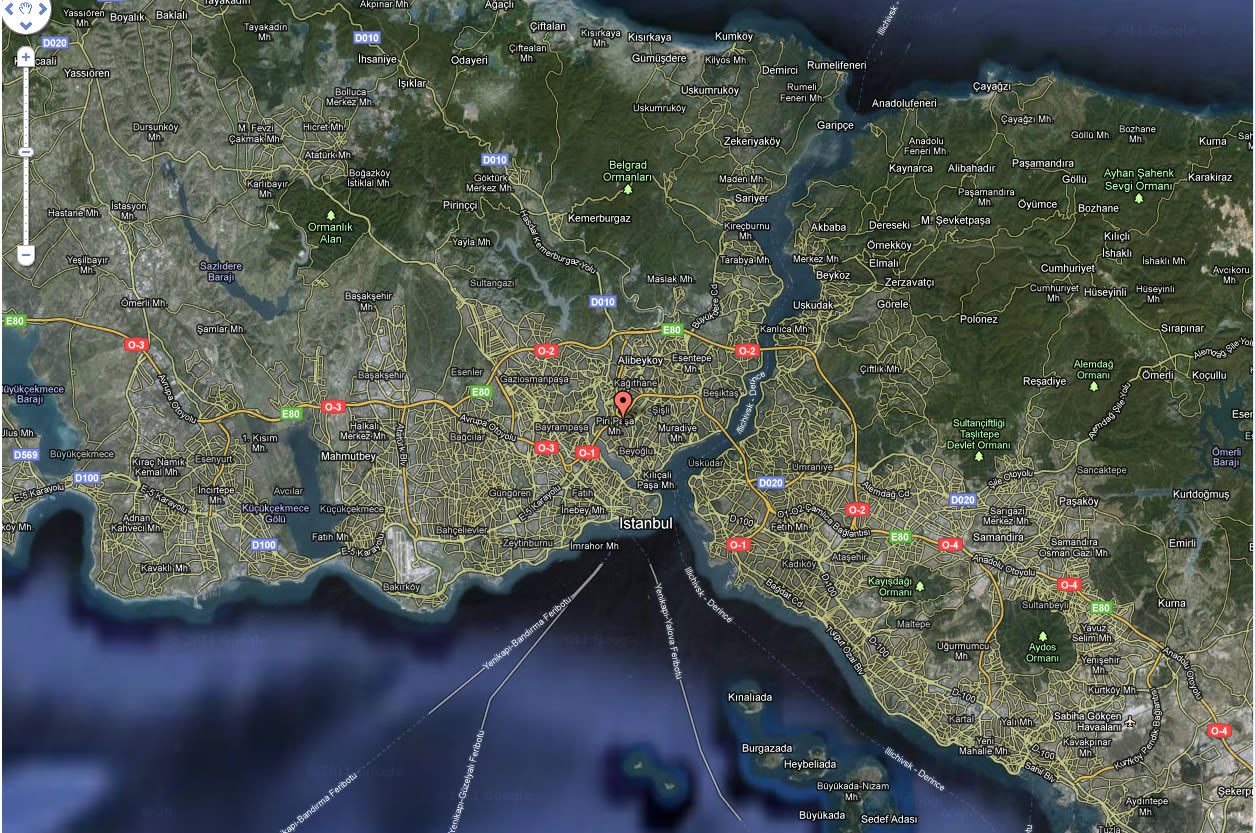This screenshot has height=833, width=1256.
Task: Click the Ormanlık Alan forest tree icon
Action: (x=332, y=215)
